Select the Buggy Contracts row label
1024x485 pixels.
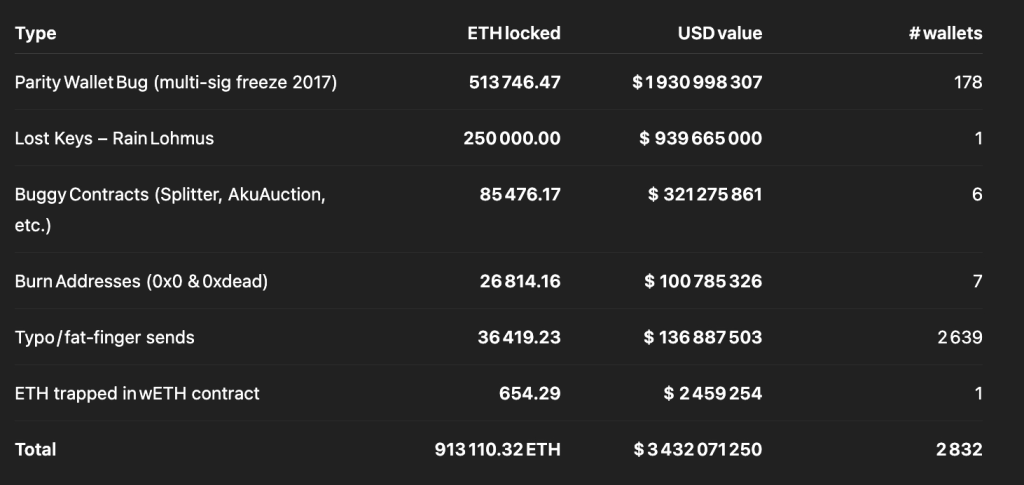pos(170,194)
